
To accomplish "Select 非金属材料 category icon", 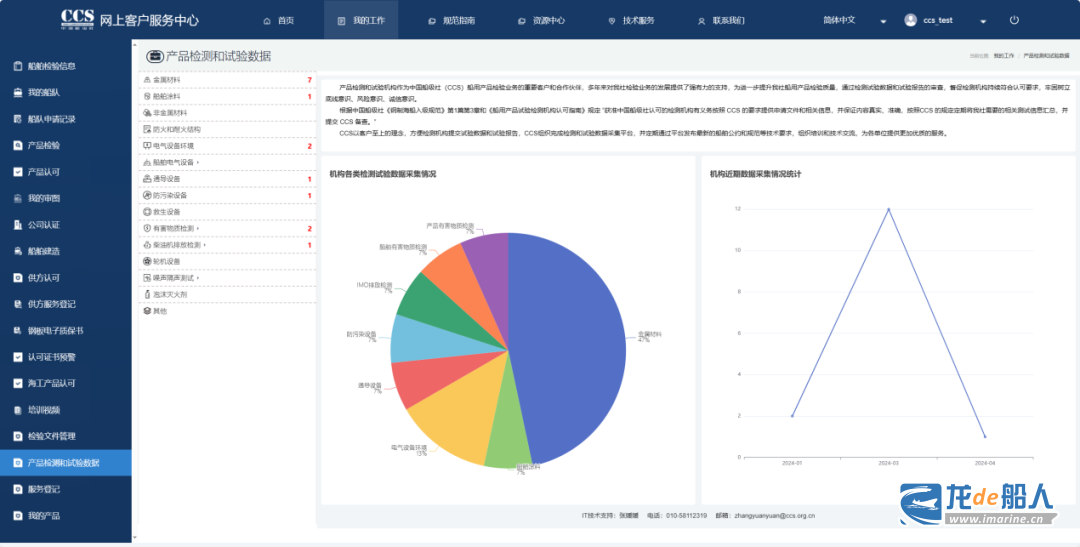I will pyautogui.click(x=147, y=112).
